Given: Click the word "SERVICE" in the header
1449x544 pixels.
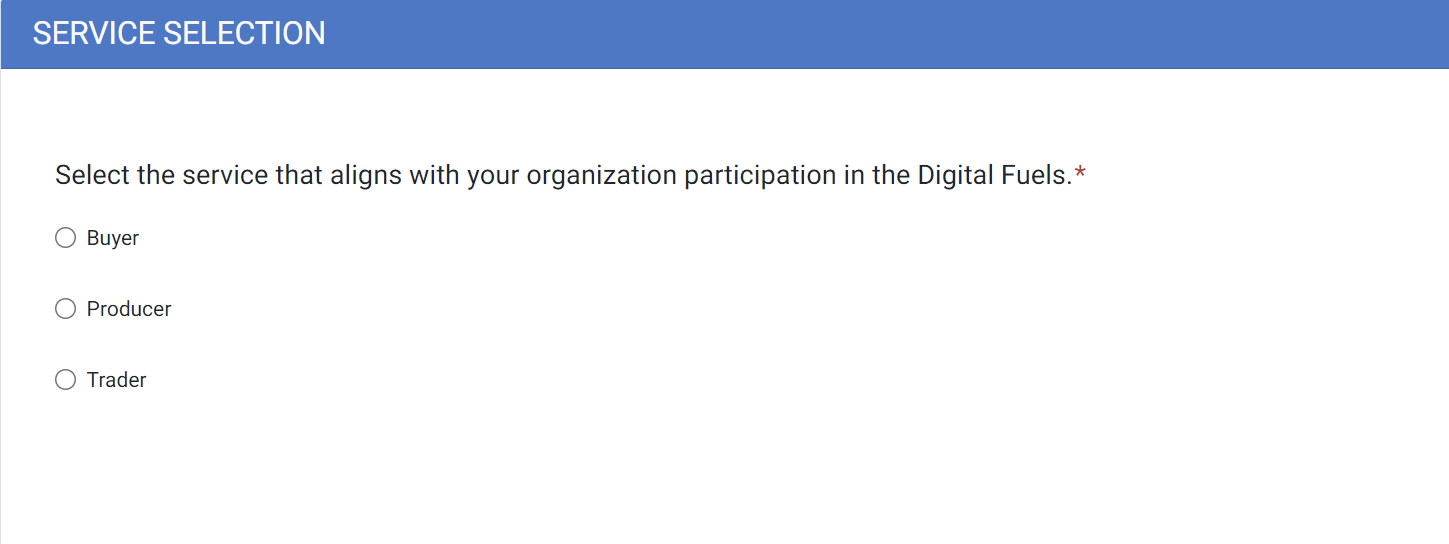Looking at the screenshot, I should 95,33.
